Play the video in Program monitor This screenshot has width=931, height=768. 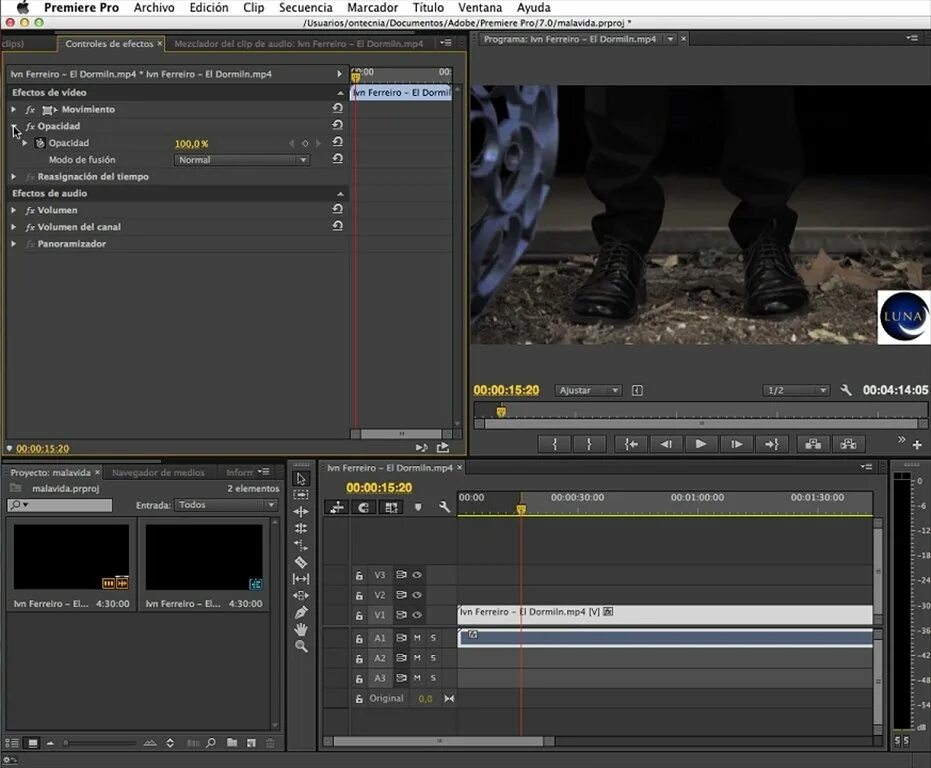click(x=700, y=444)
